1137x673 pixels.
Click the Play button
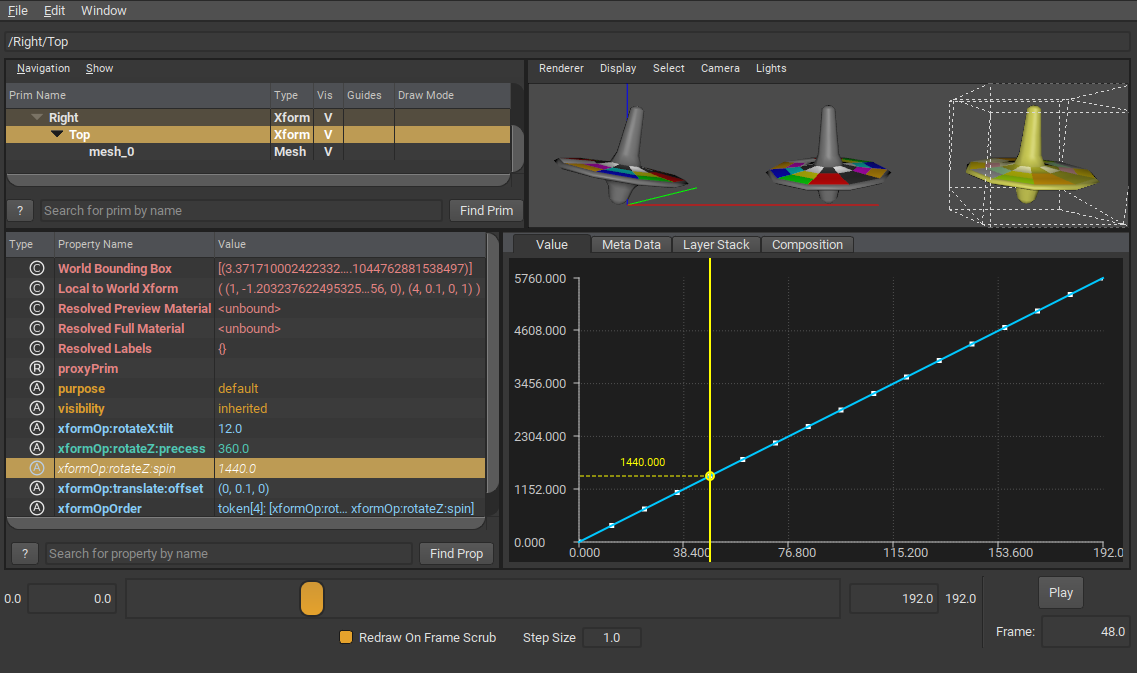click(x=1060, y=592)
